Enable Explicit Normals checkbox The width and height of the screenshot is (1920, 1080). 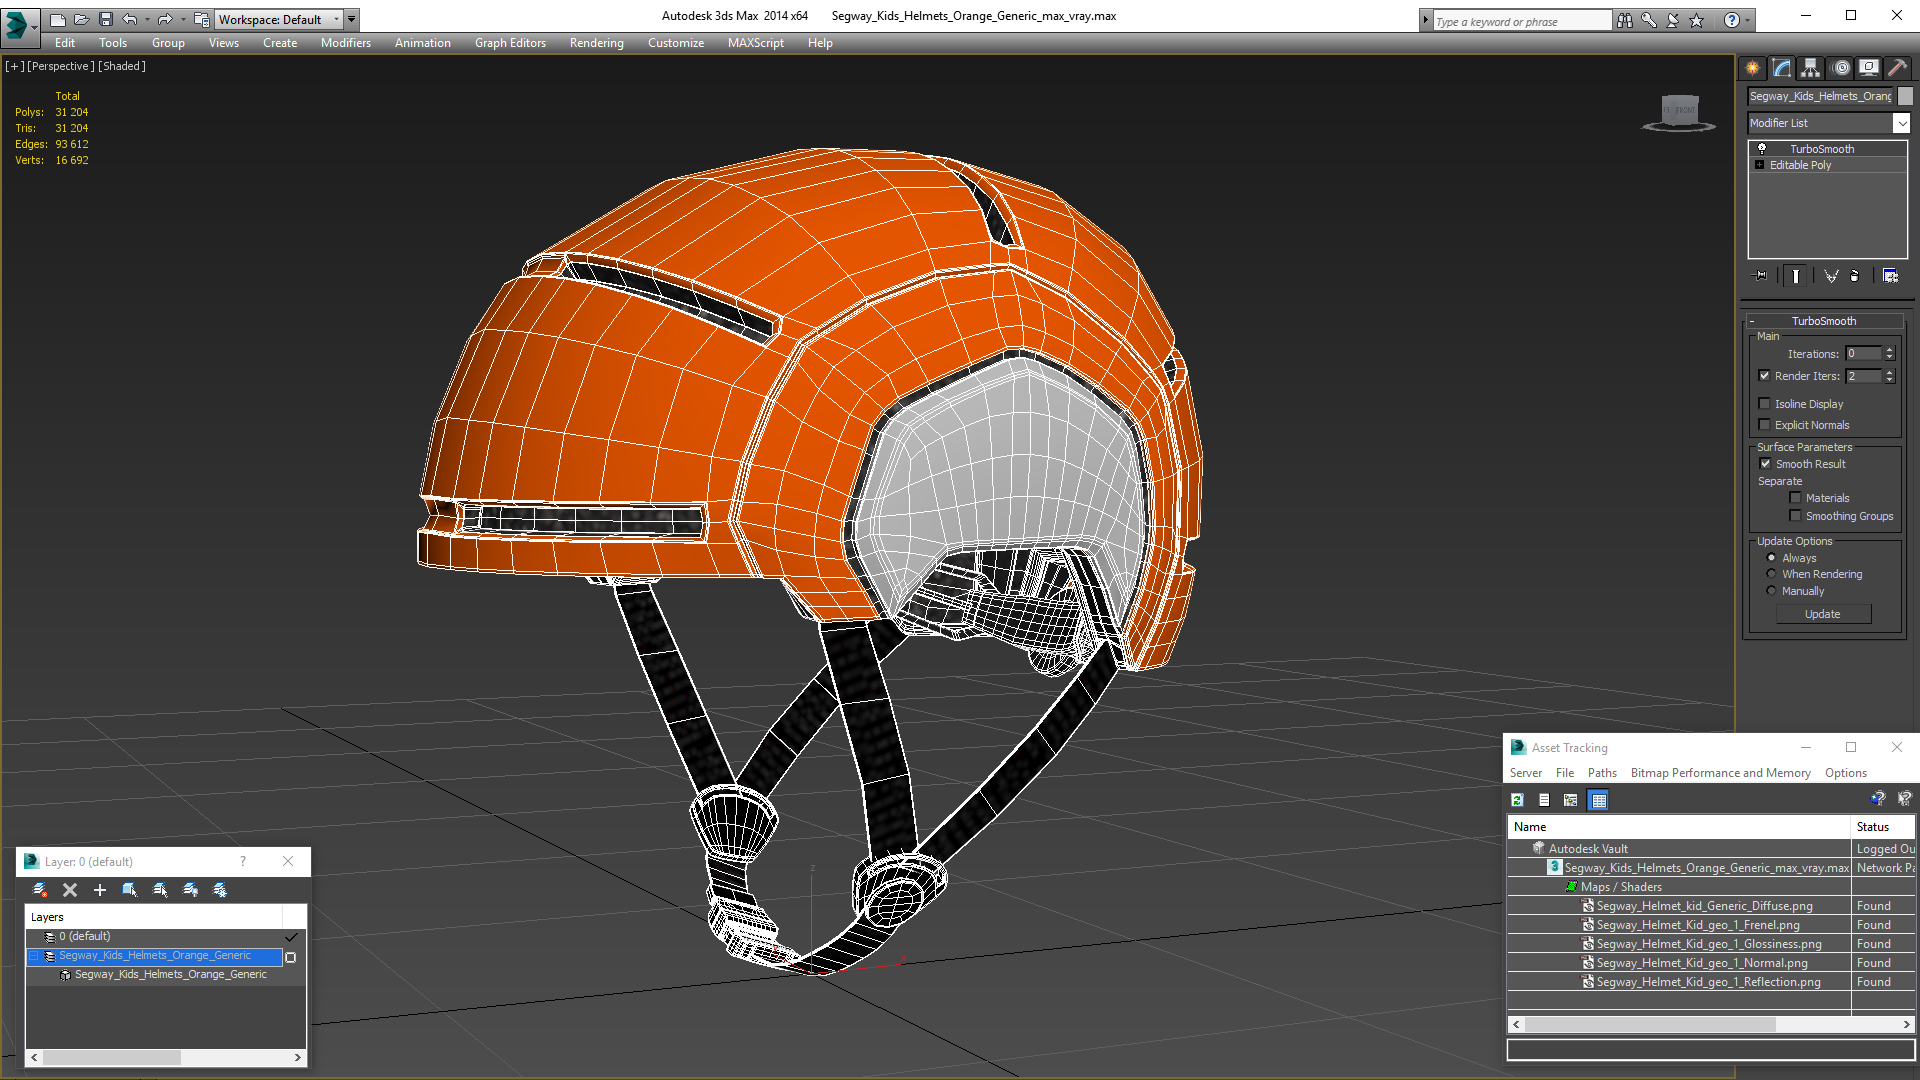tap(1765, 425)
